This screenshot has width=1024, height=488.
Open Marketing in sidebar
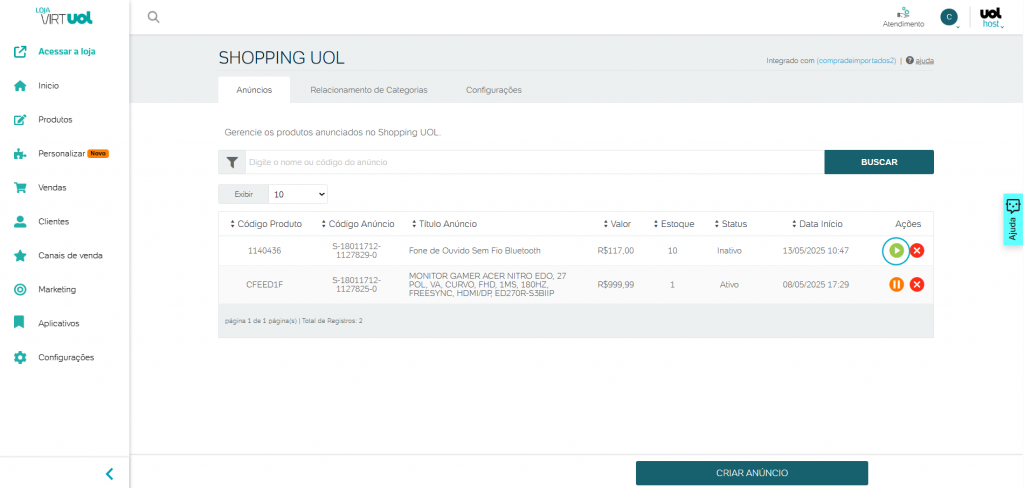57,289
